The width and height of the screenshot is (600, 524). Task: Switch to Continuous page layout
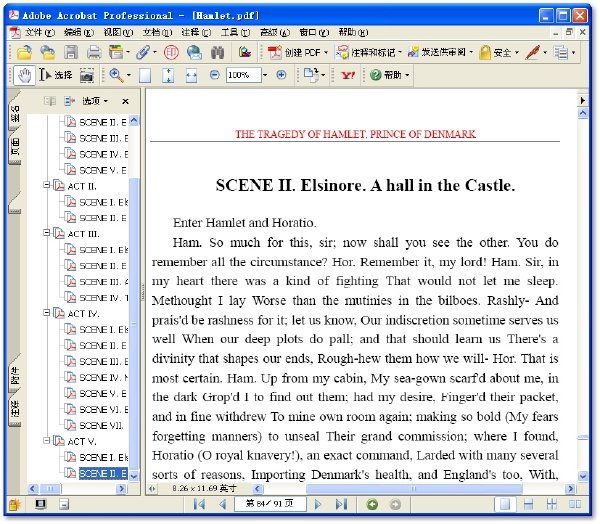tap(528, 504)
